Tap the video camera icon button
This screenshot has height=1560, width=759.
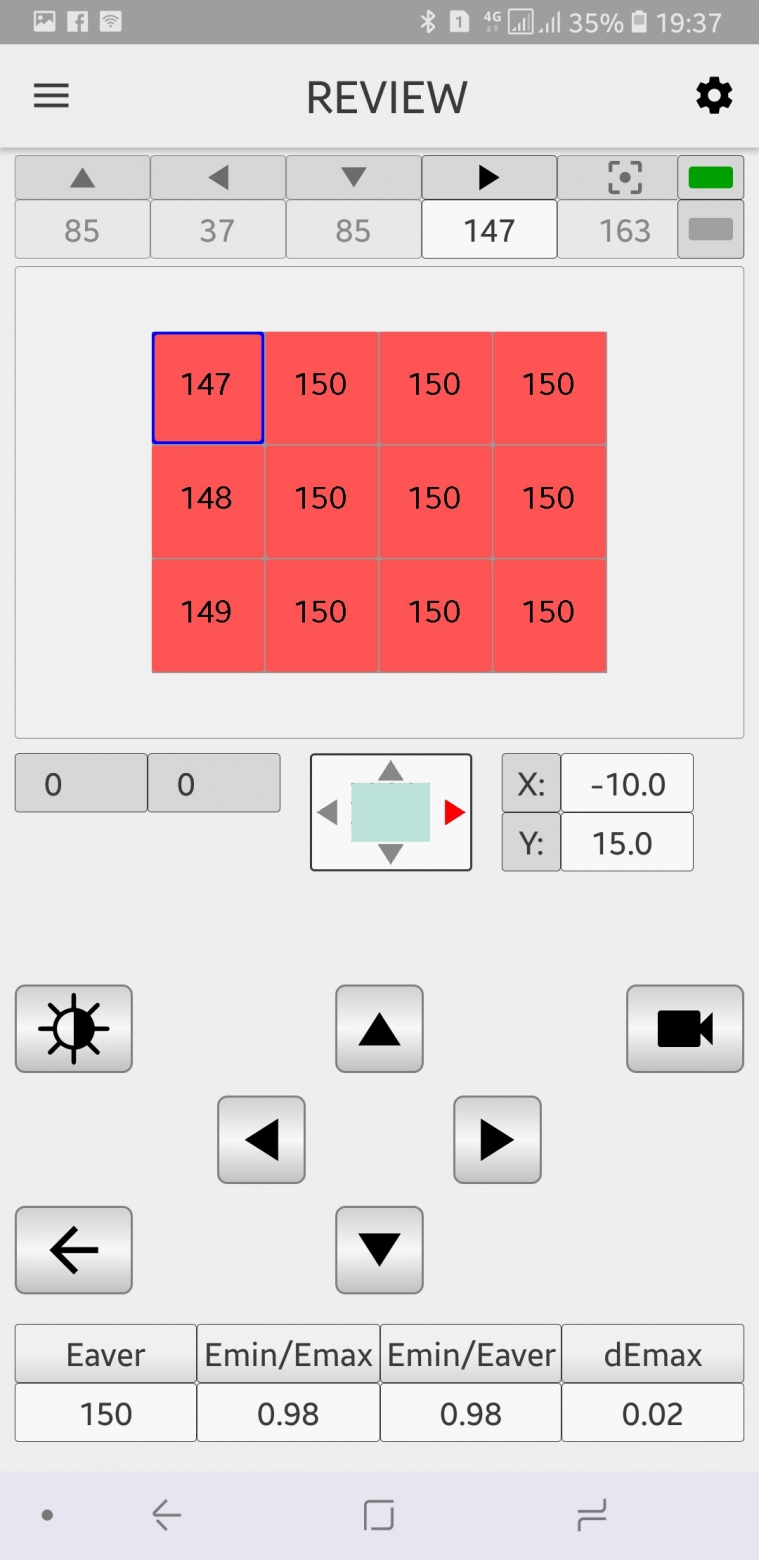[685, 1029]
